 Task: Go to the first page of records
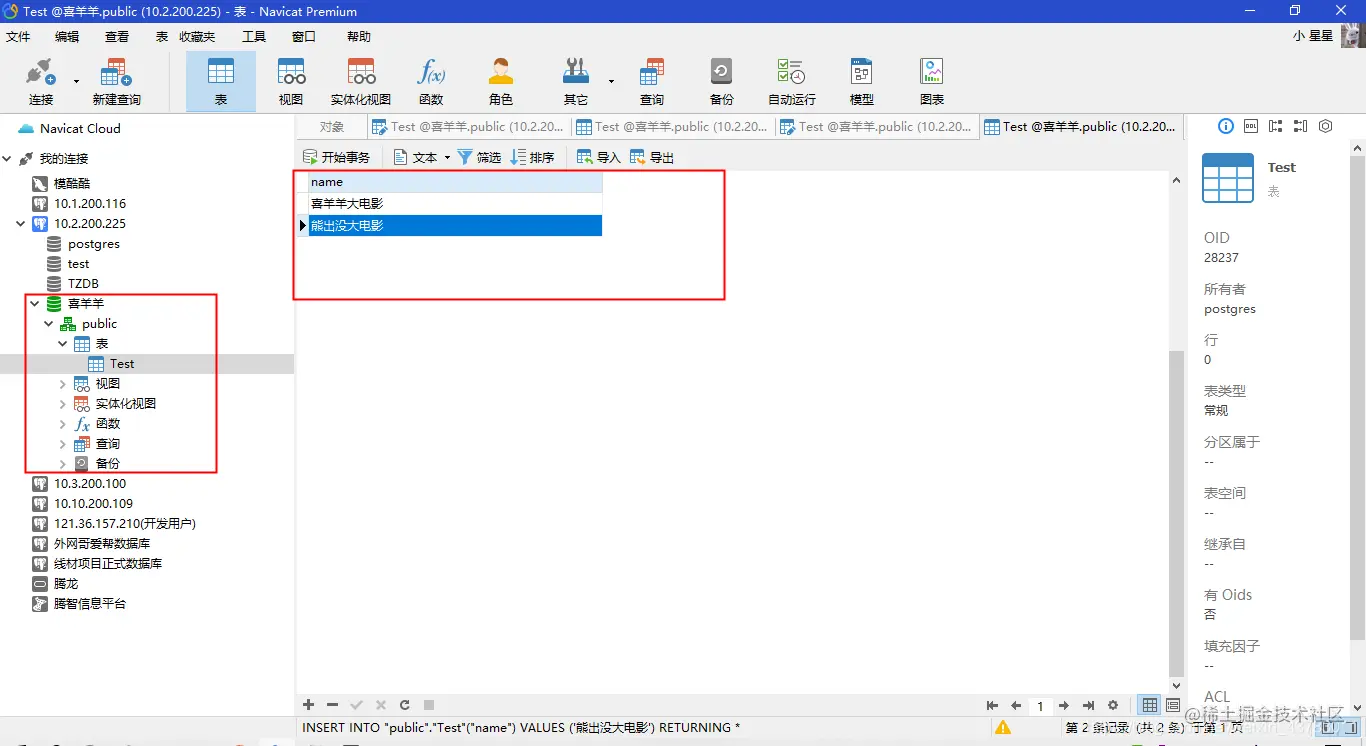click(x=992, y=705)
